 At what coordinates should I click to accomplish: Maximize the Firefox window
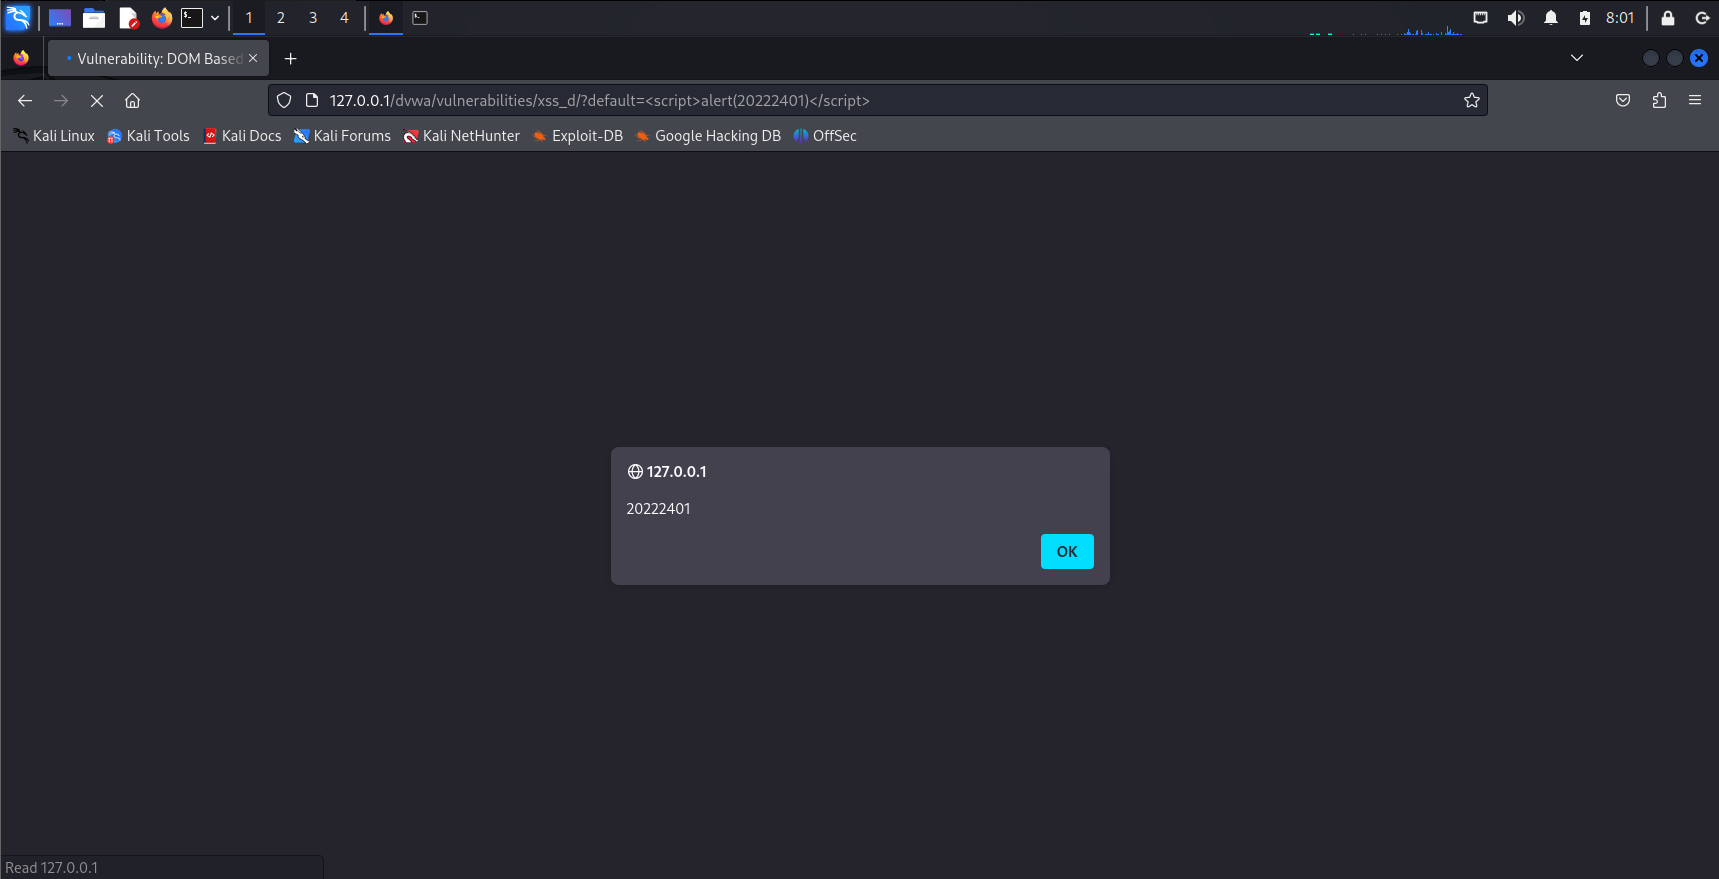[1675, 58]
